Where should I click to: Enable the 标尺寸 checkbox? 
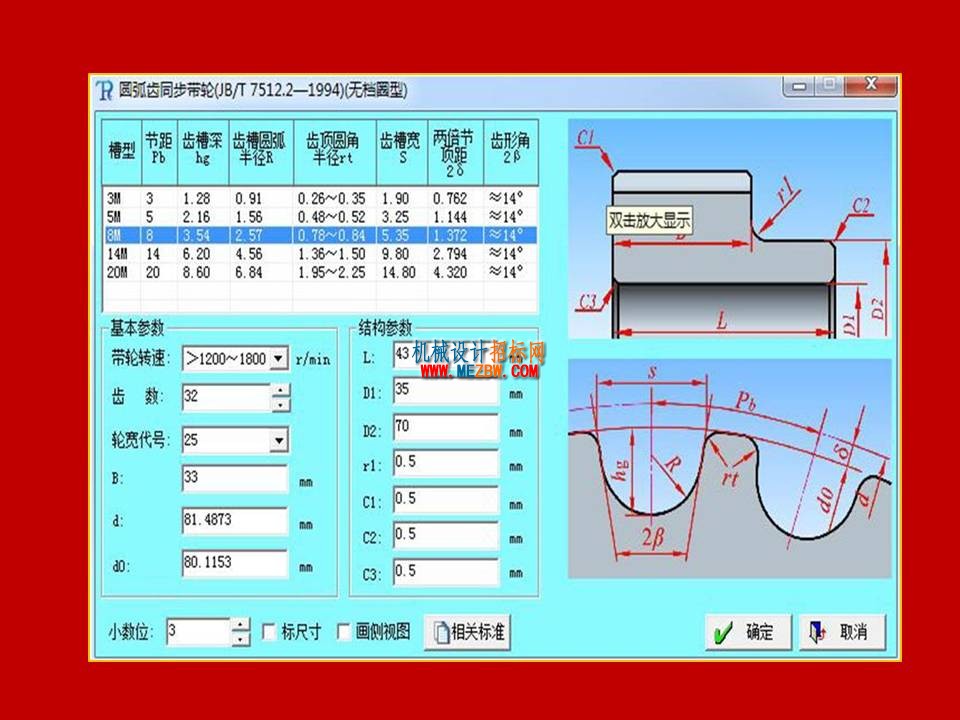tap(268, 631)
